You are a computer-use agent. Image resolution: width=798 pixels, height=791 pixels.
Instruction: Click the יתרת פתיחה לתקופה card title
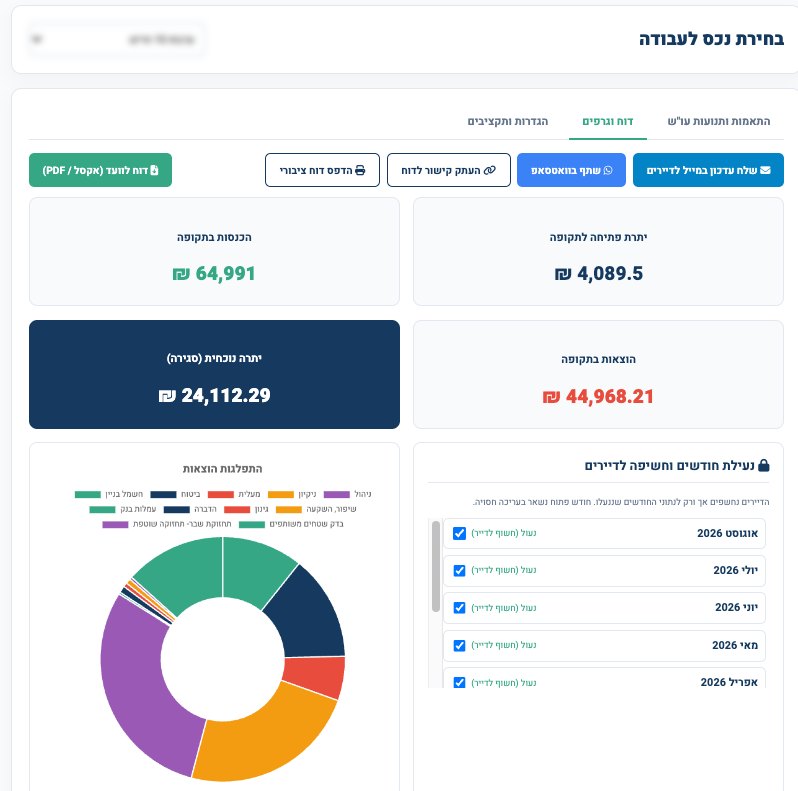[598, 237]
